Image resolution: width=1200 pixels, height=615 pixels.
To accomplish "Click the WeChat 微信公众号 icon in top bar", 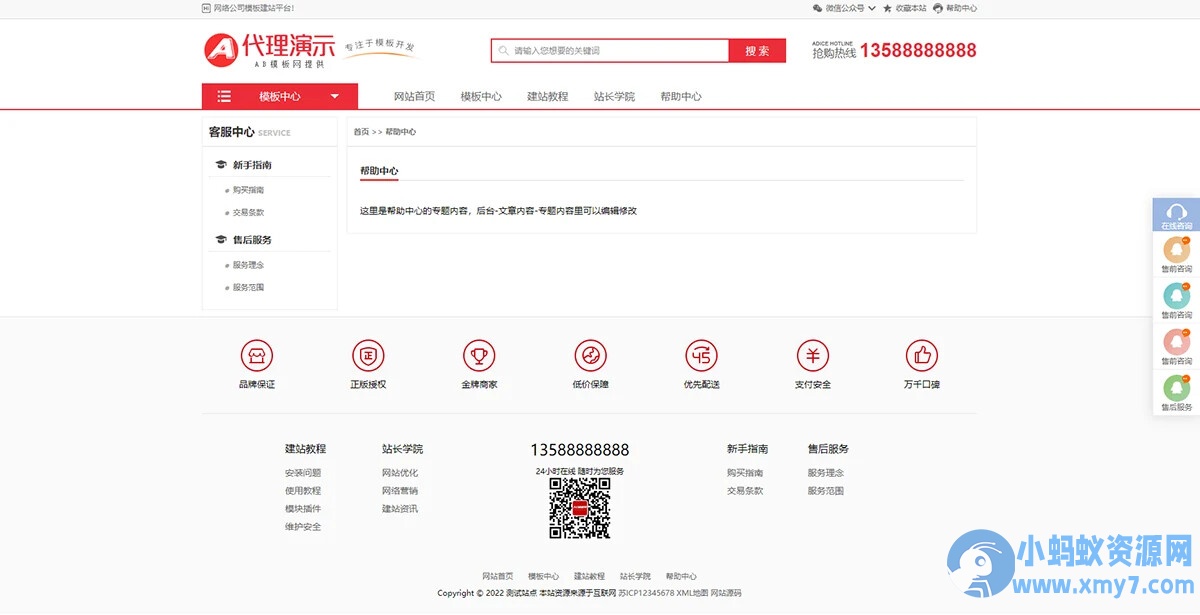I will pos(817,8).
